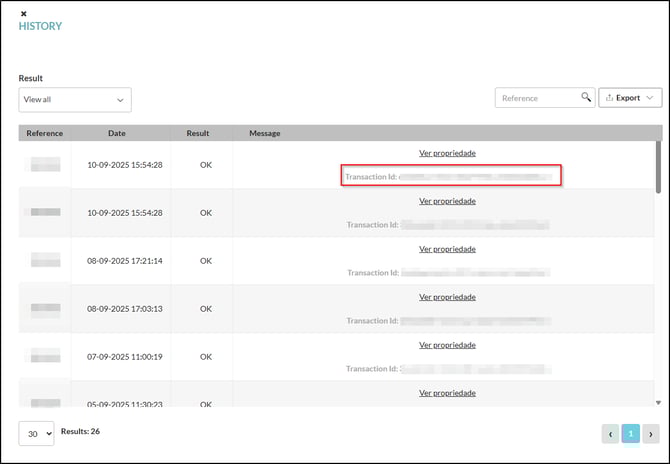This screenshot has width=670, height=464.
Task: Select page 1 in pagination
Action: coord(630,433)
